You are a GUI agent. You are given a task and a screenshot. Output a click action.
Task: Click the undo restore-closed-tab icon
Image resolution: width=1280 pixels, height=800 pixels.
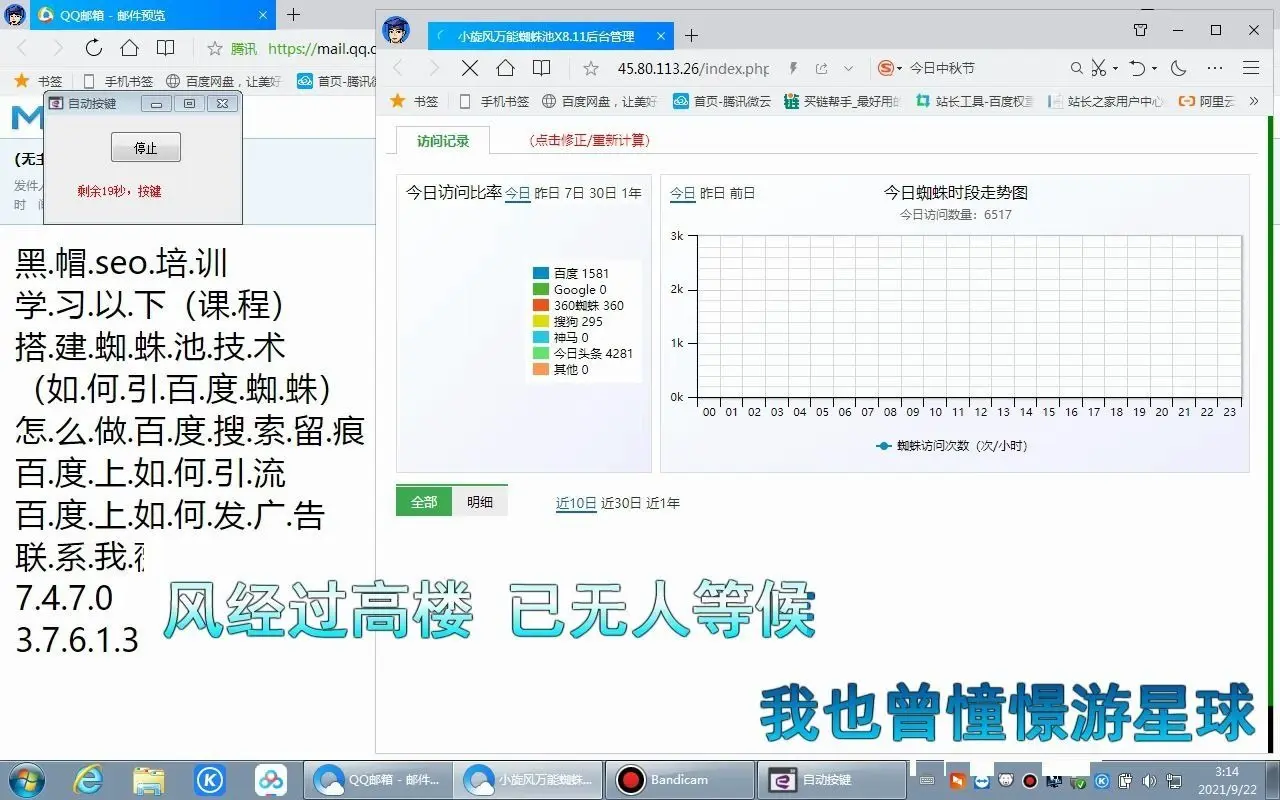click(1137, 68)
